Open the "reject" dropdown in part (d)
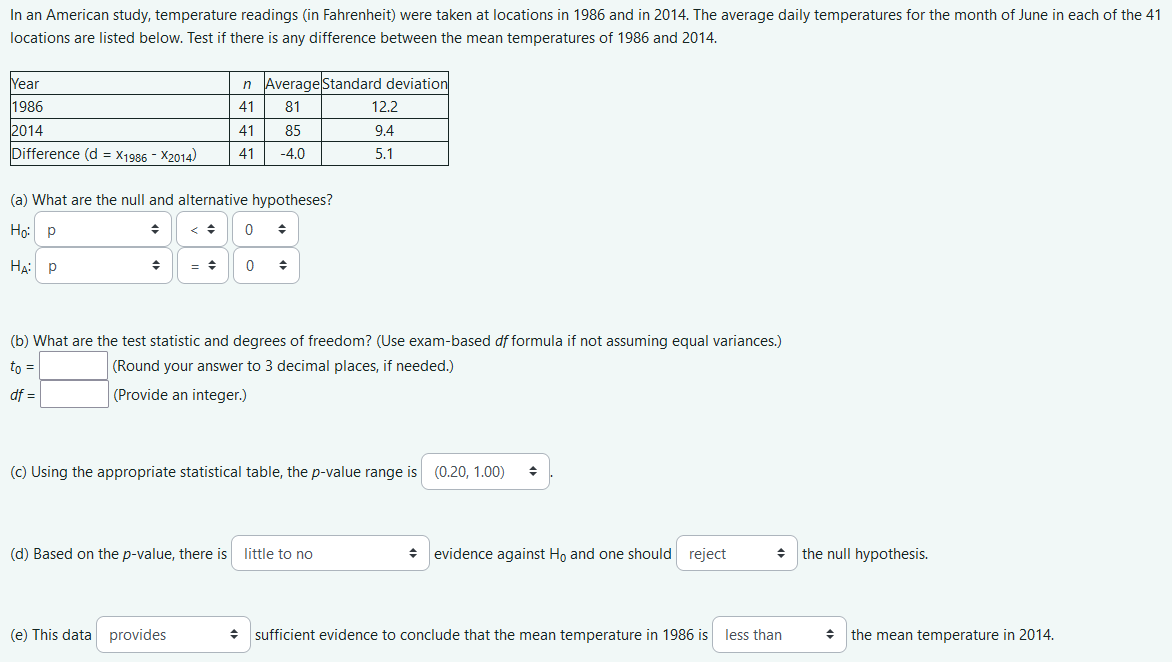 737,553
